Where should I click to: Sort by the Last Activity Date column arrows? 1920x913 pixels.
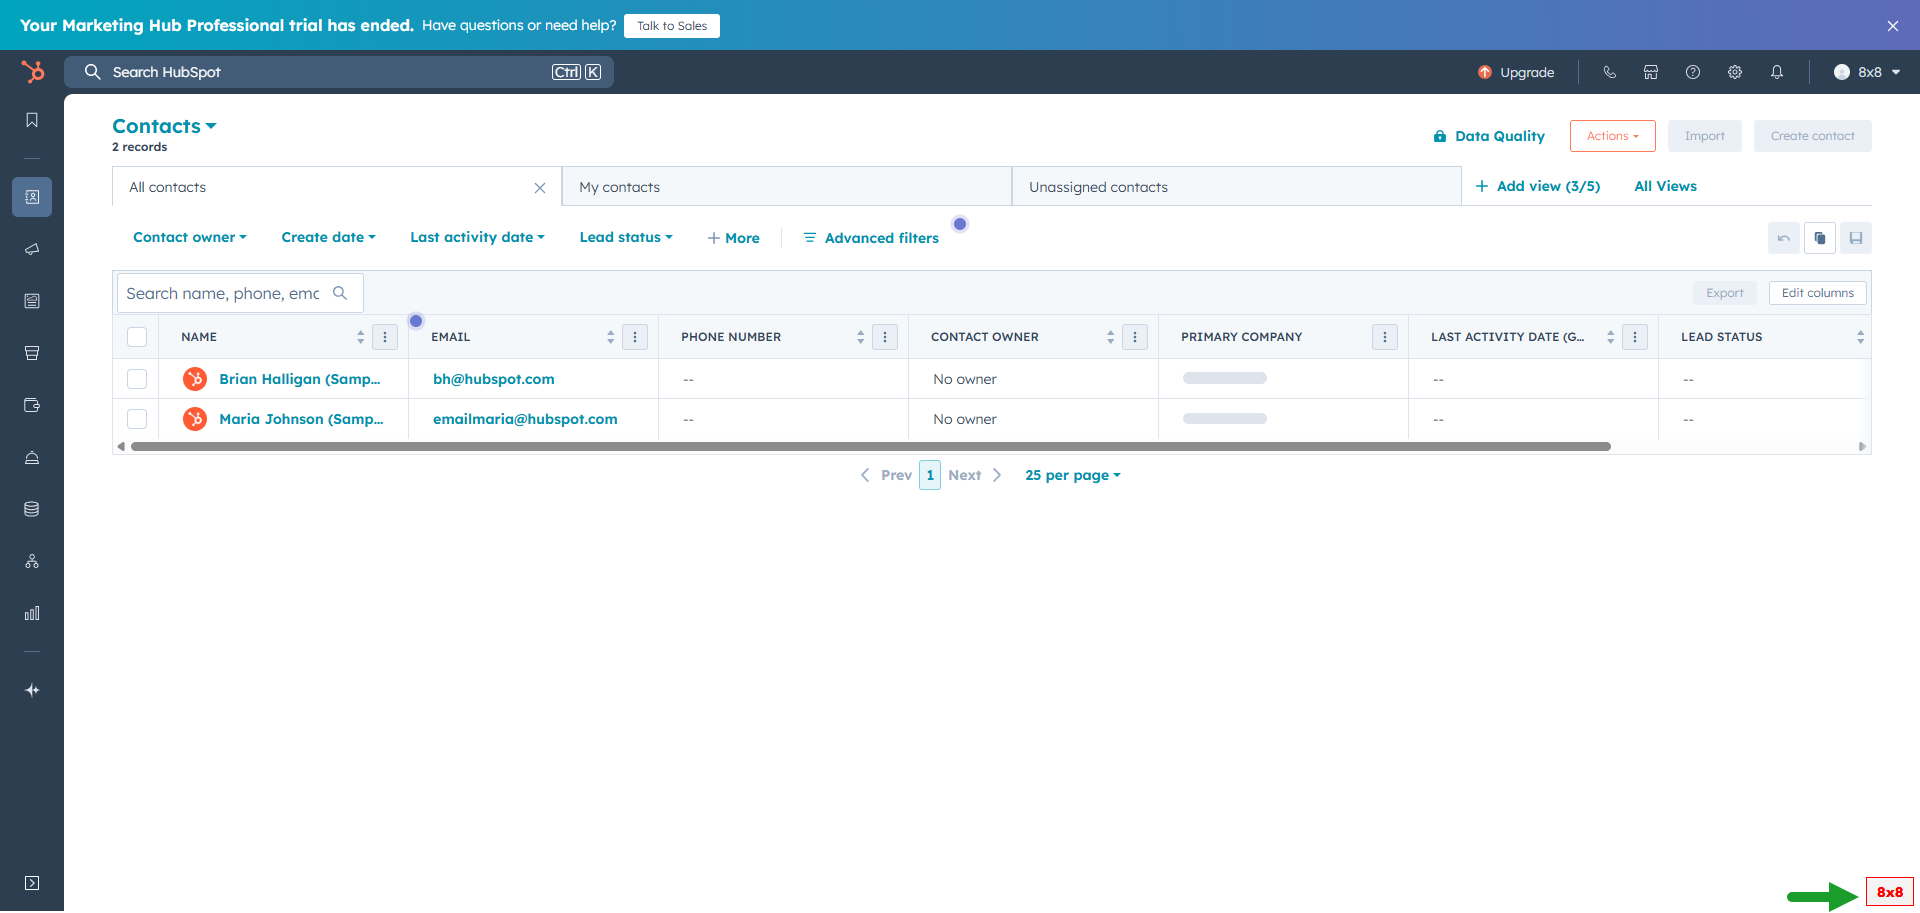(x=1610, y=337)
